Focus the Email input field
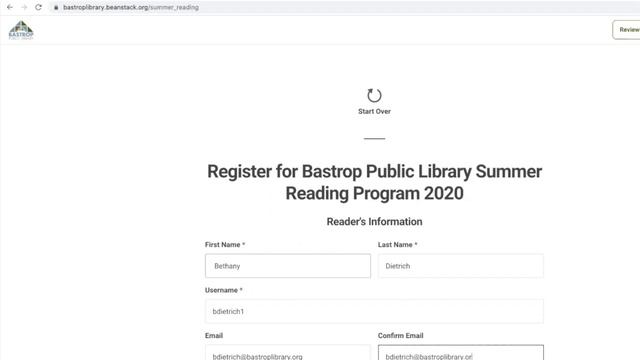 [288, 353]
